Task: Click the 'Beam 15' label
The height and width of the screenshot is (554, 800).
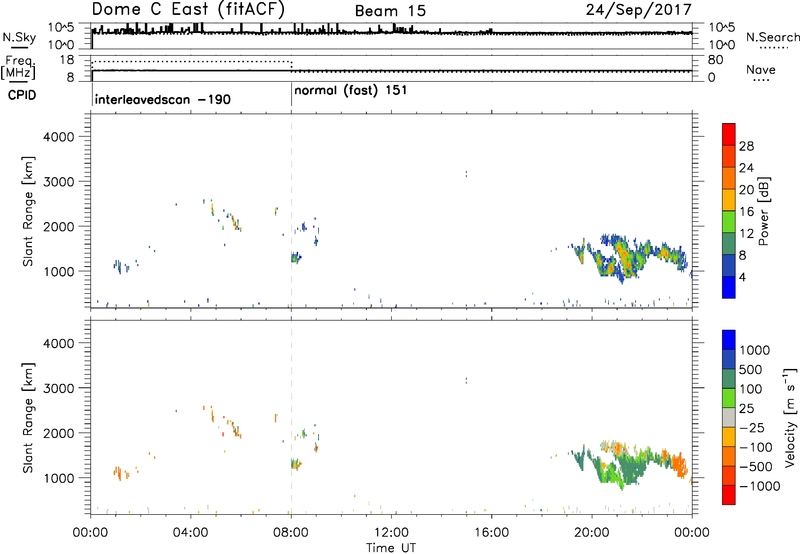Action: point(390,11)
